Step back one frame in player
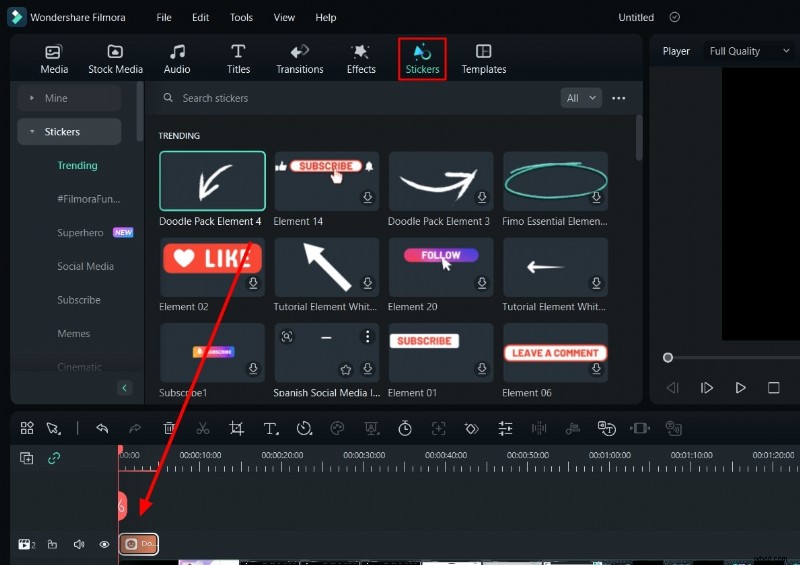This screenshot has height=565, width=800. tap(672, 388)
